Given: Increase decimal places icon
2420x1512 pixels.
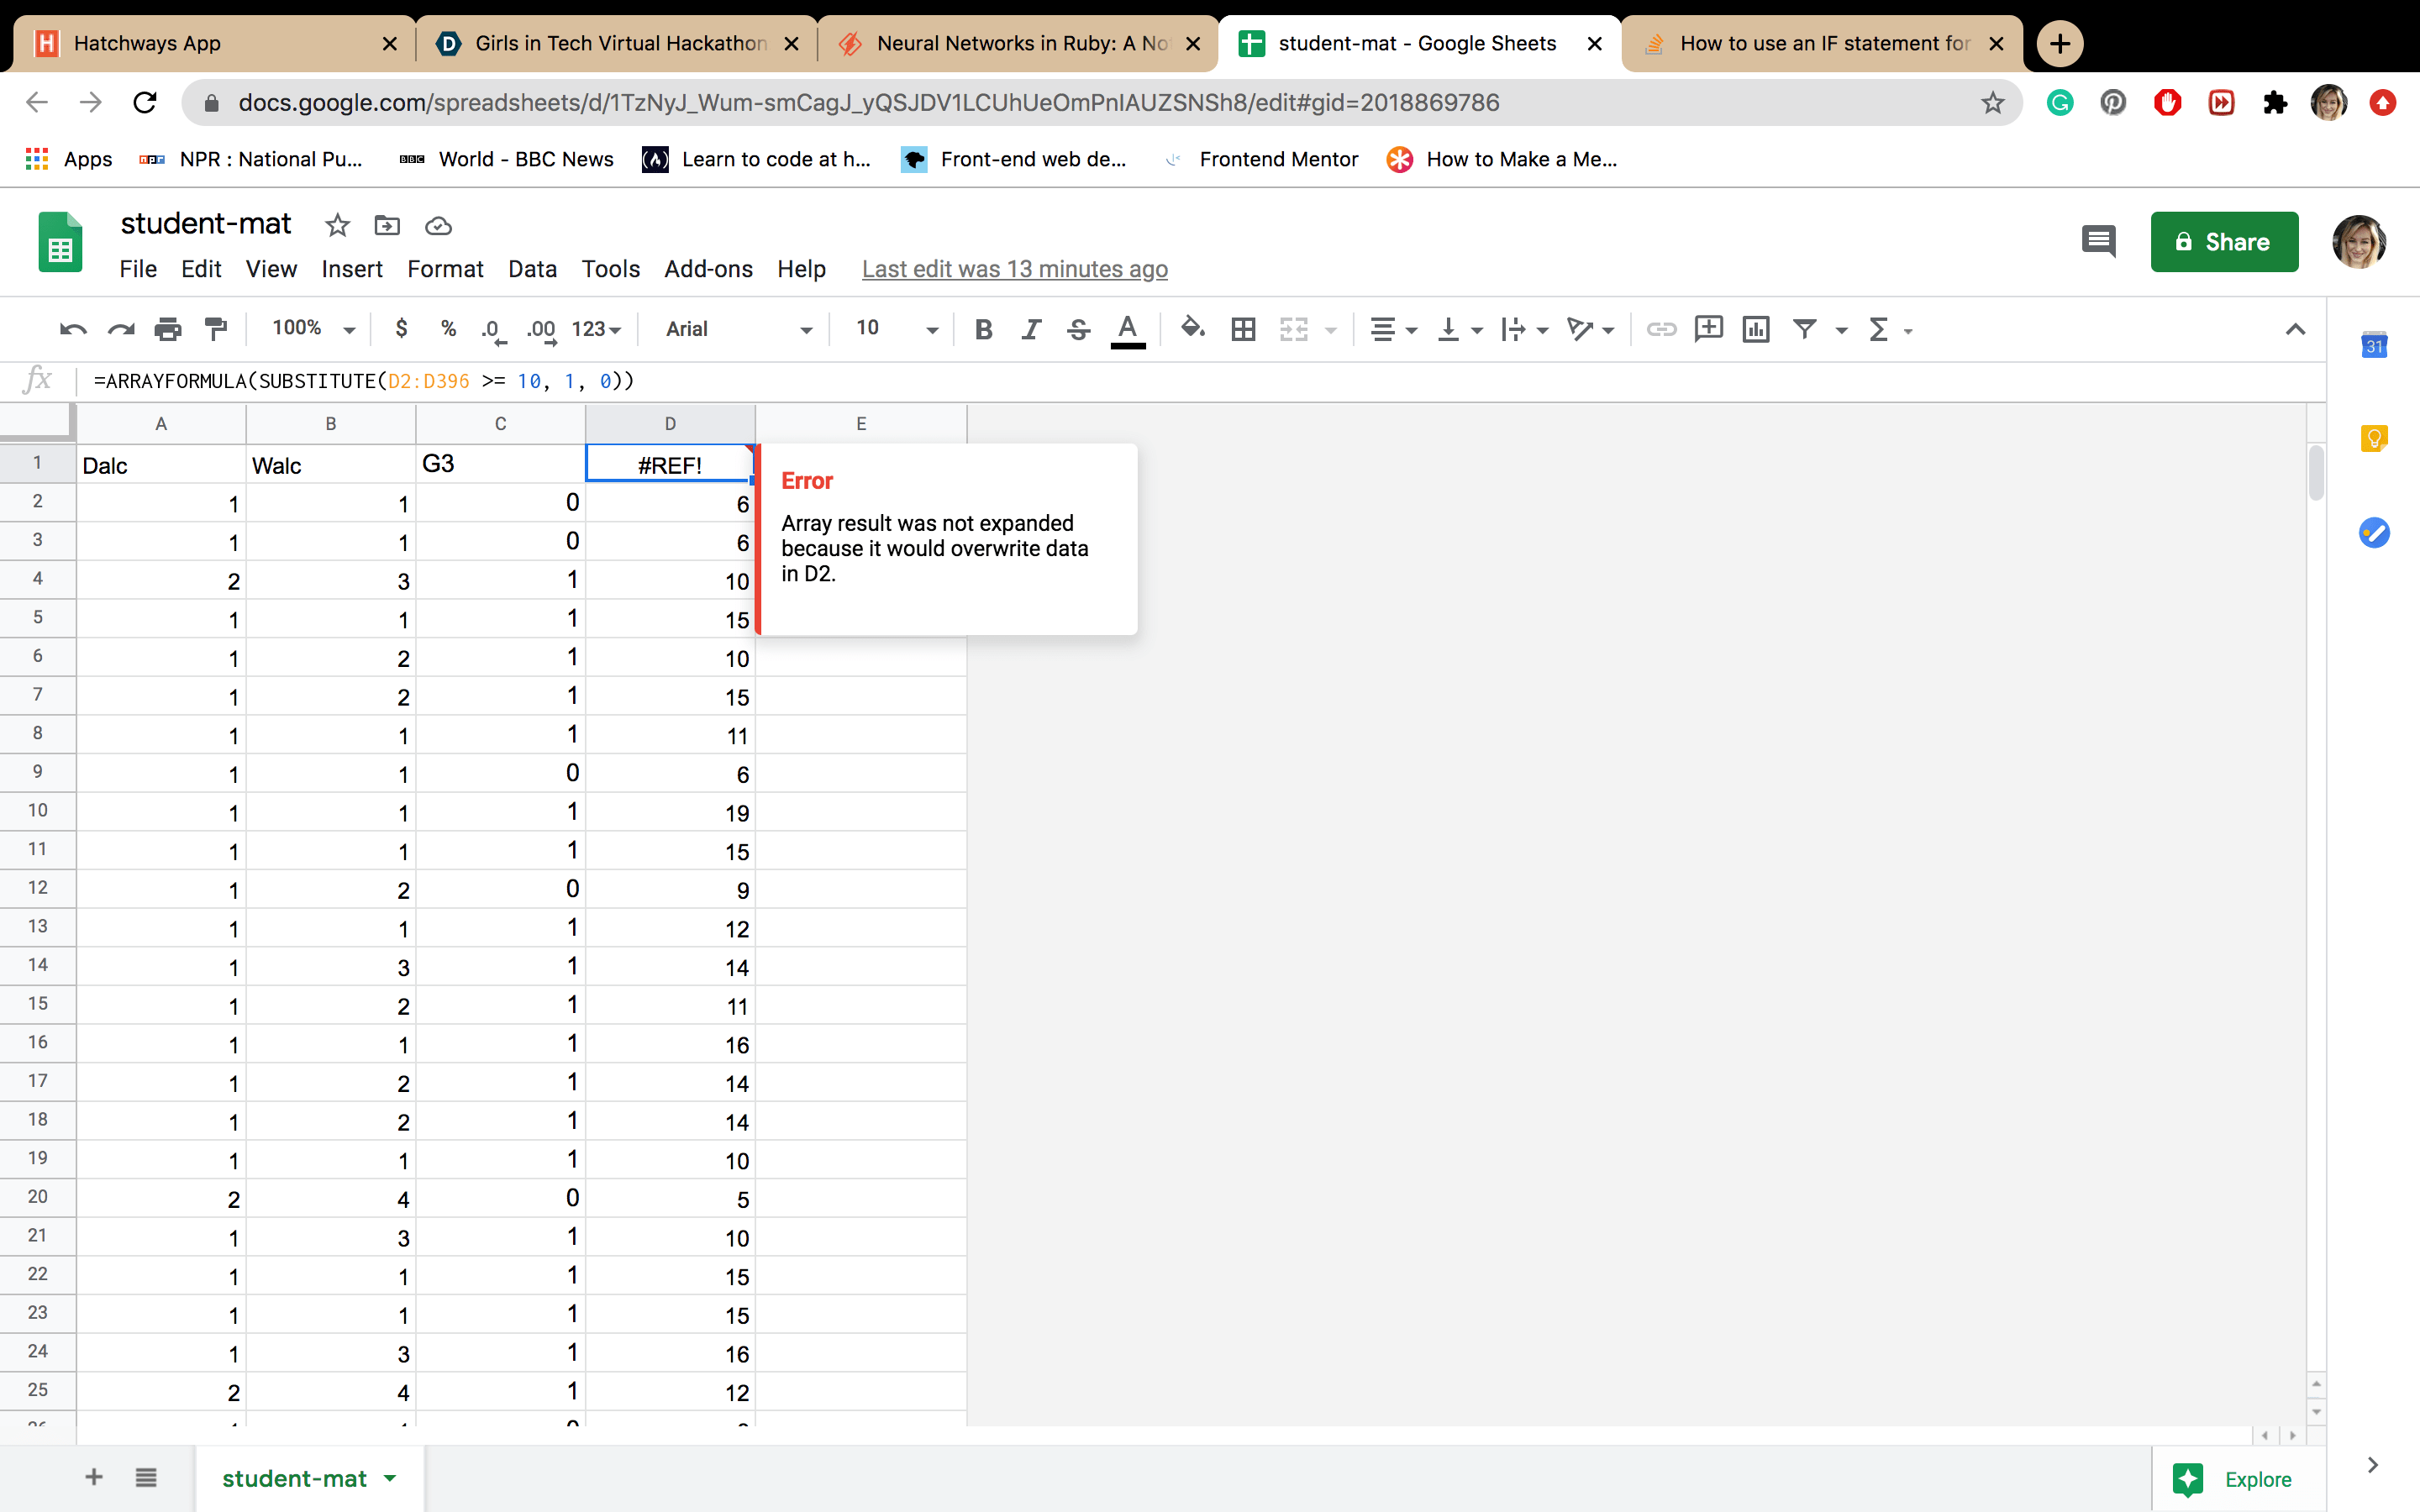Looking at the screenshot, I should [541, 330].
